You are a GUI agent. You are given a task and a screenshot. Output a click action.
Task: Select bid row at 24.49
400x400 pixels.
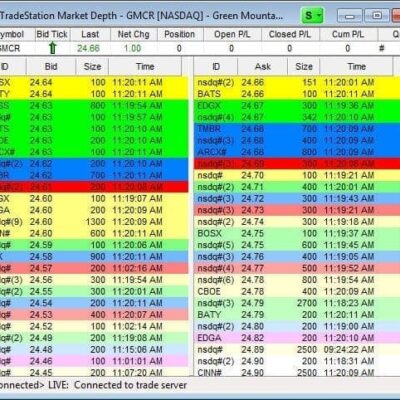click(x=94, y=338)
